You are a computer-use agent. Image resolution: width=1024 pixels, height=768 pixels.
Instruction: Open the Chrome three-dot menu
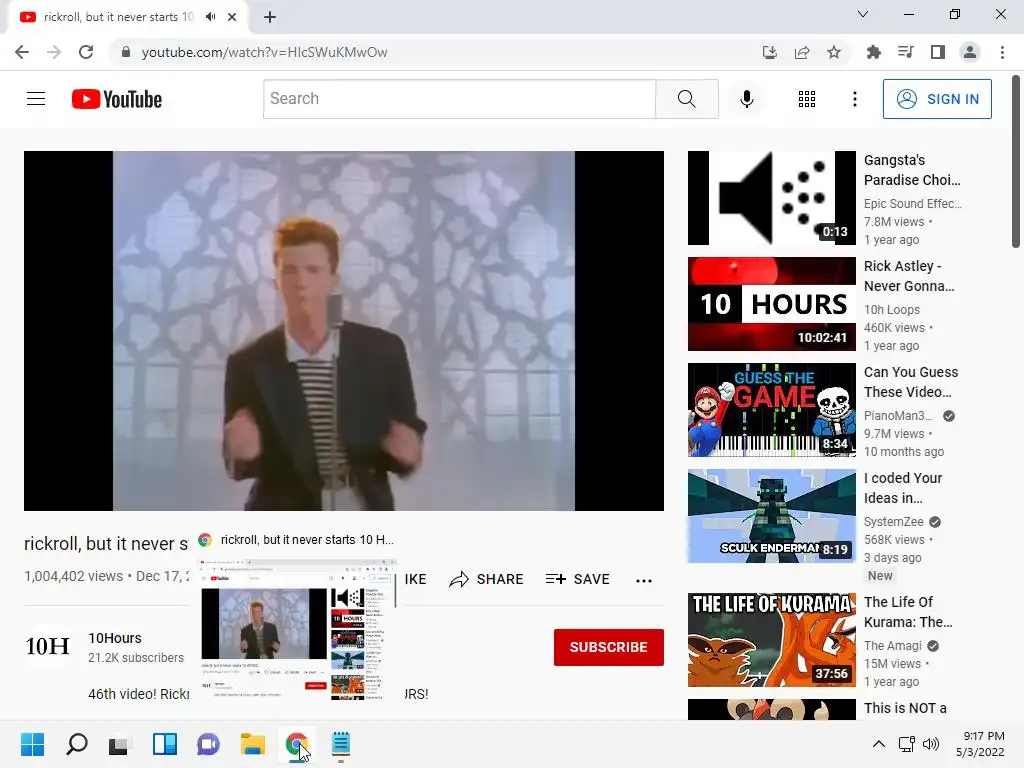pos(1002,52)
